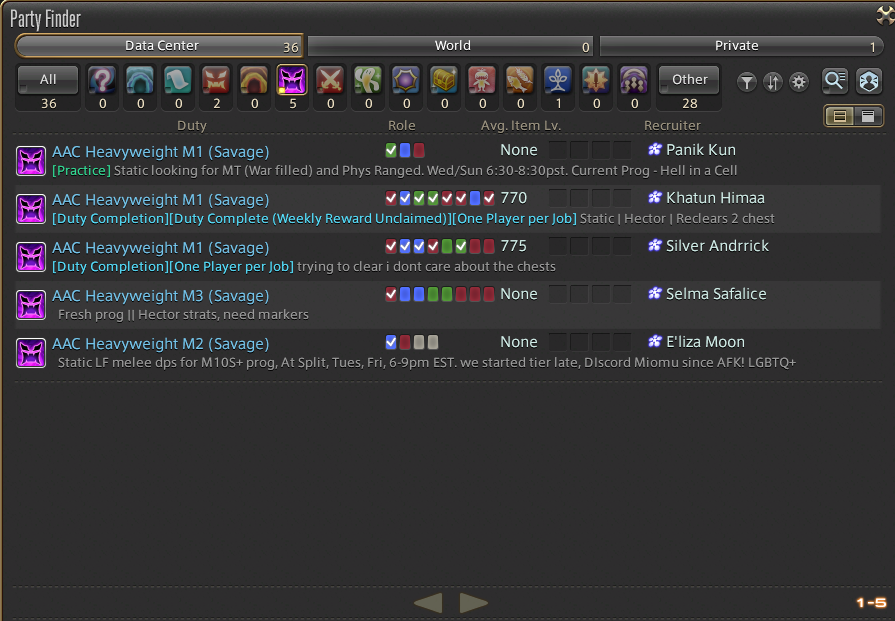Select the Field Operations star category icon
This screenshot has width=895, height=621.
(x=596, y=80)
